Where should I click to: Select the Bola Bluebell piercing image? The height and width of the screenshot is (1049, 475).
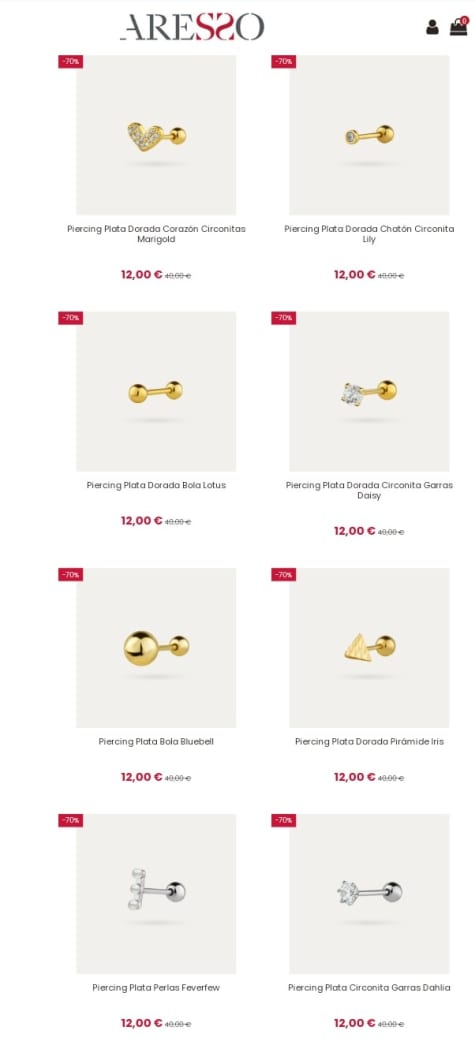point(156,648)
